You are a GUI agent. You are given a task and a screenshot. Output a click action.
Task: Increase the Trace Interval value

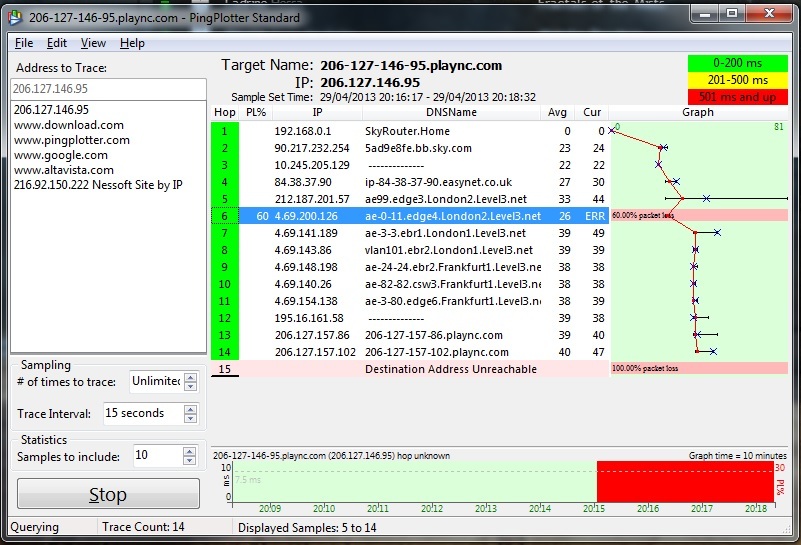tap(191, 410)
